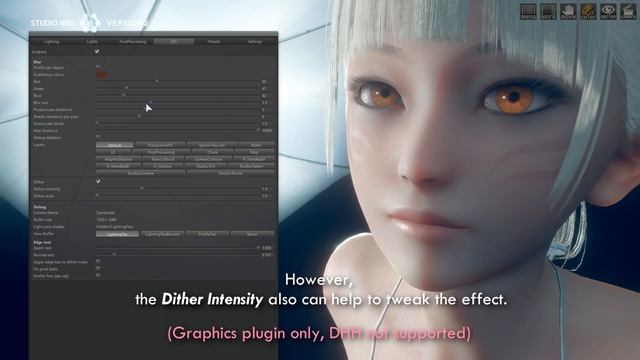Click the Blur size slider handle

click(151, 102)
